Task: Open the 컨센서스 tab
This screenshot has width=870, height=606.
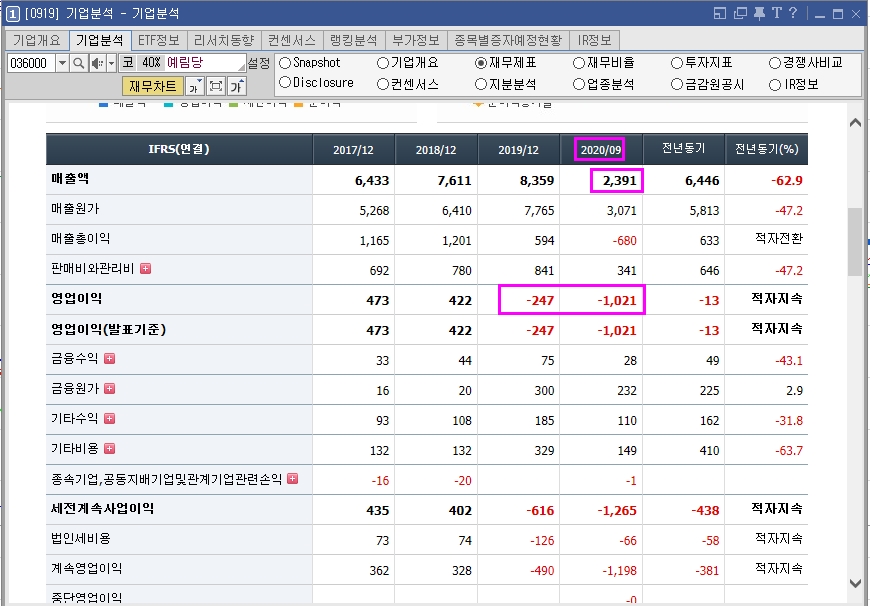Action: click(292, 41)
